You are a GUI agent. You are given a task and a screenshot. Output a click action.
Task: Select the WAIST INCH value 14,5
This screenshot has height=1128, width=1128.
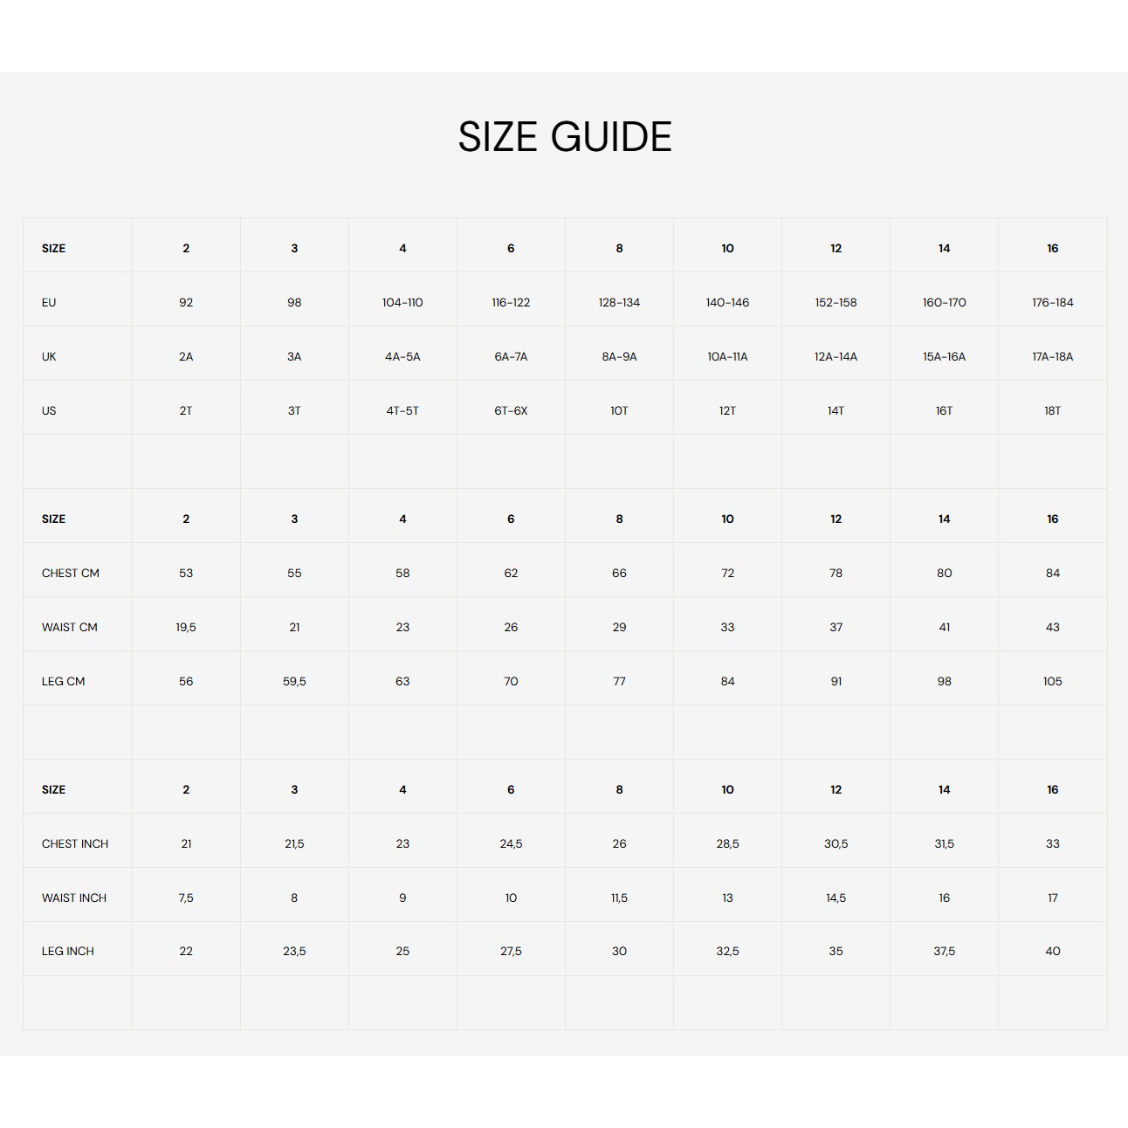835,897
